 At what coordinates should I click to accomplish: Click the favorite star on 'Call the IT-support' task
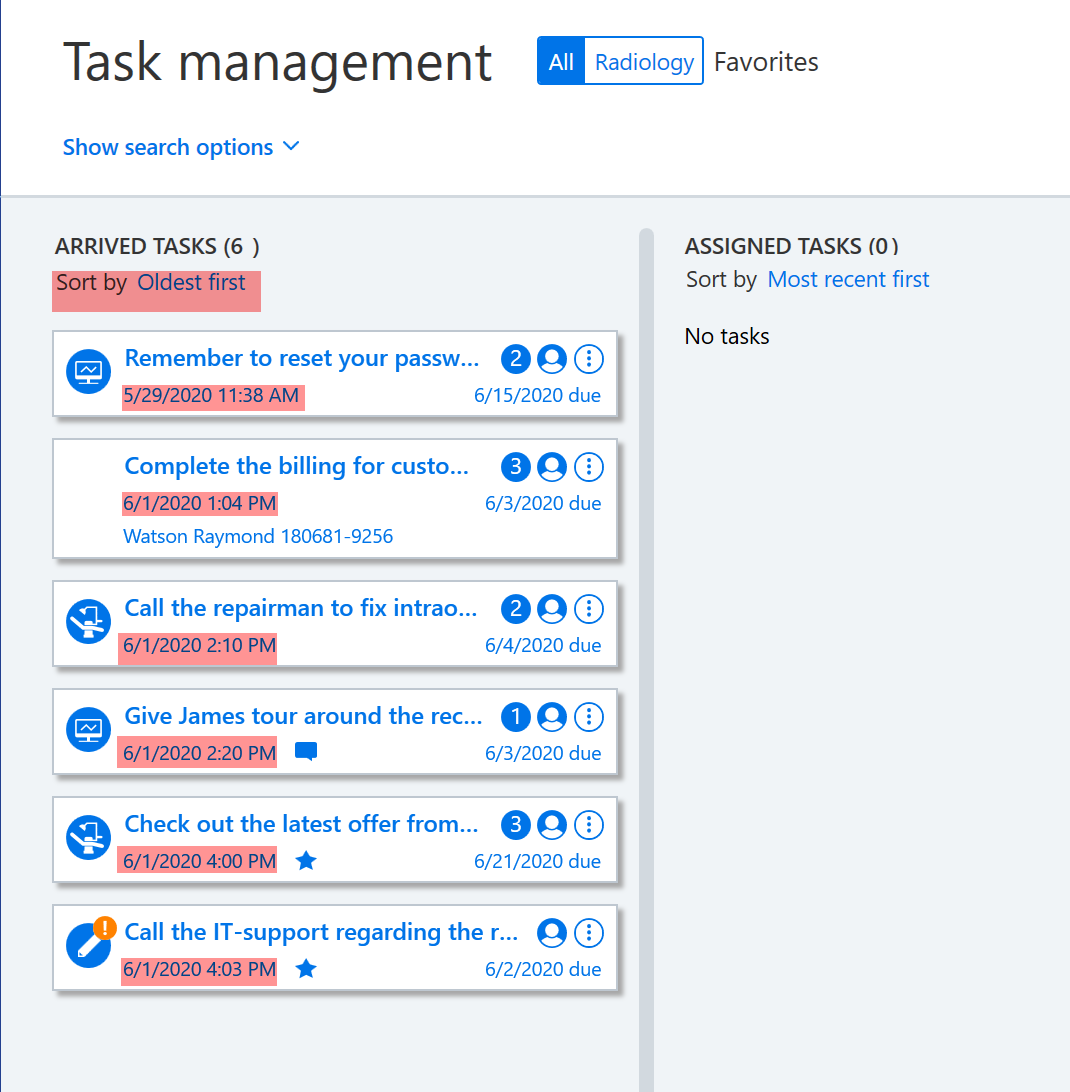coord(306,969)
